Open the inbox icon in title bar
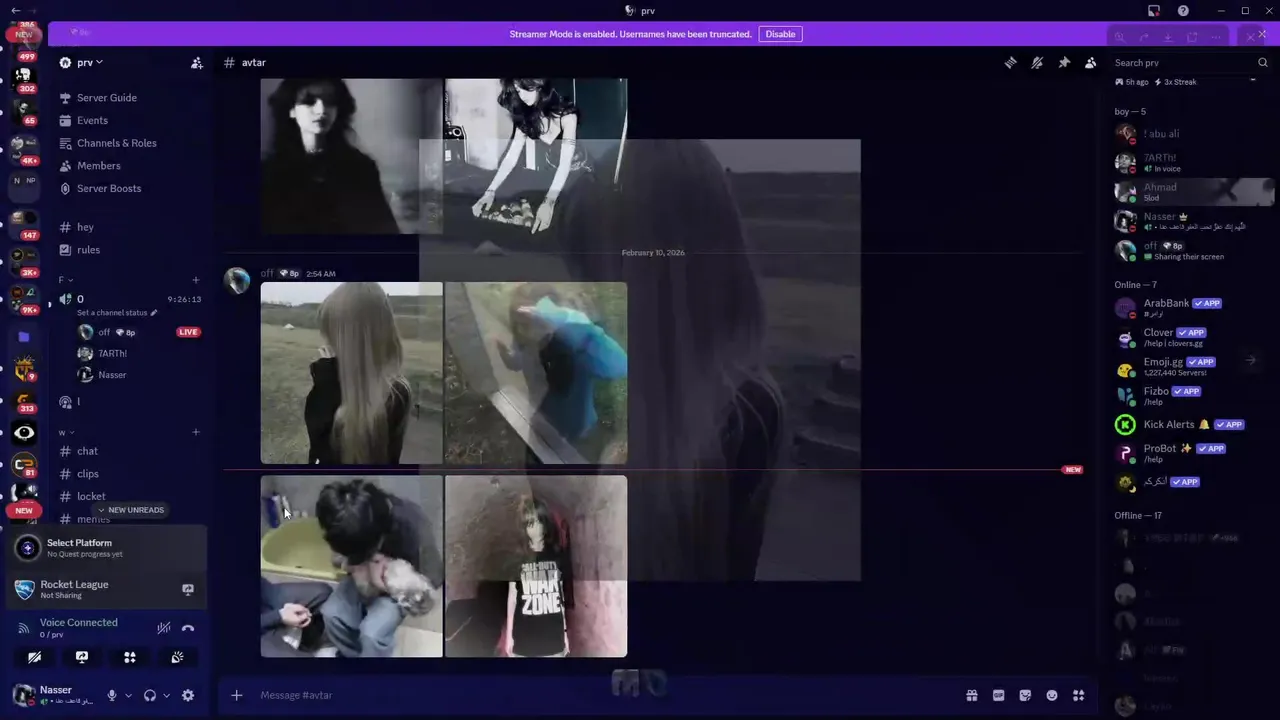This screenshot has width=1280, height=720. [x=1154, y=11]
